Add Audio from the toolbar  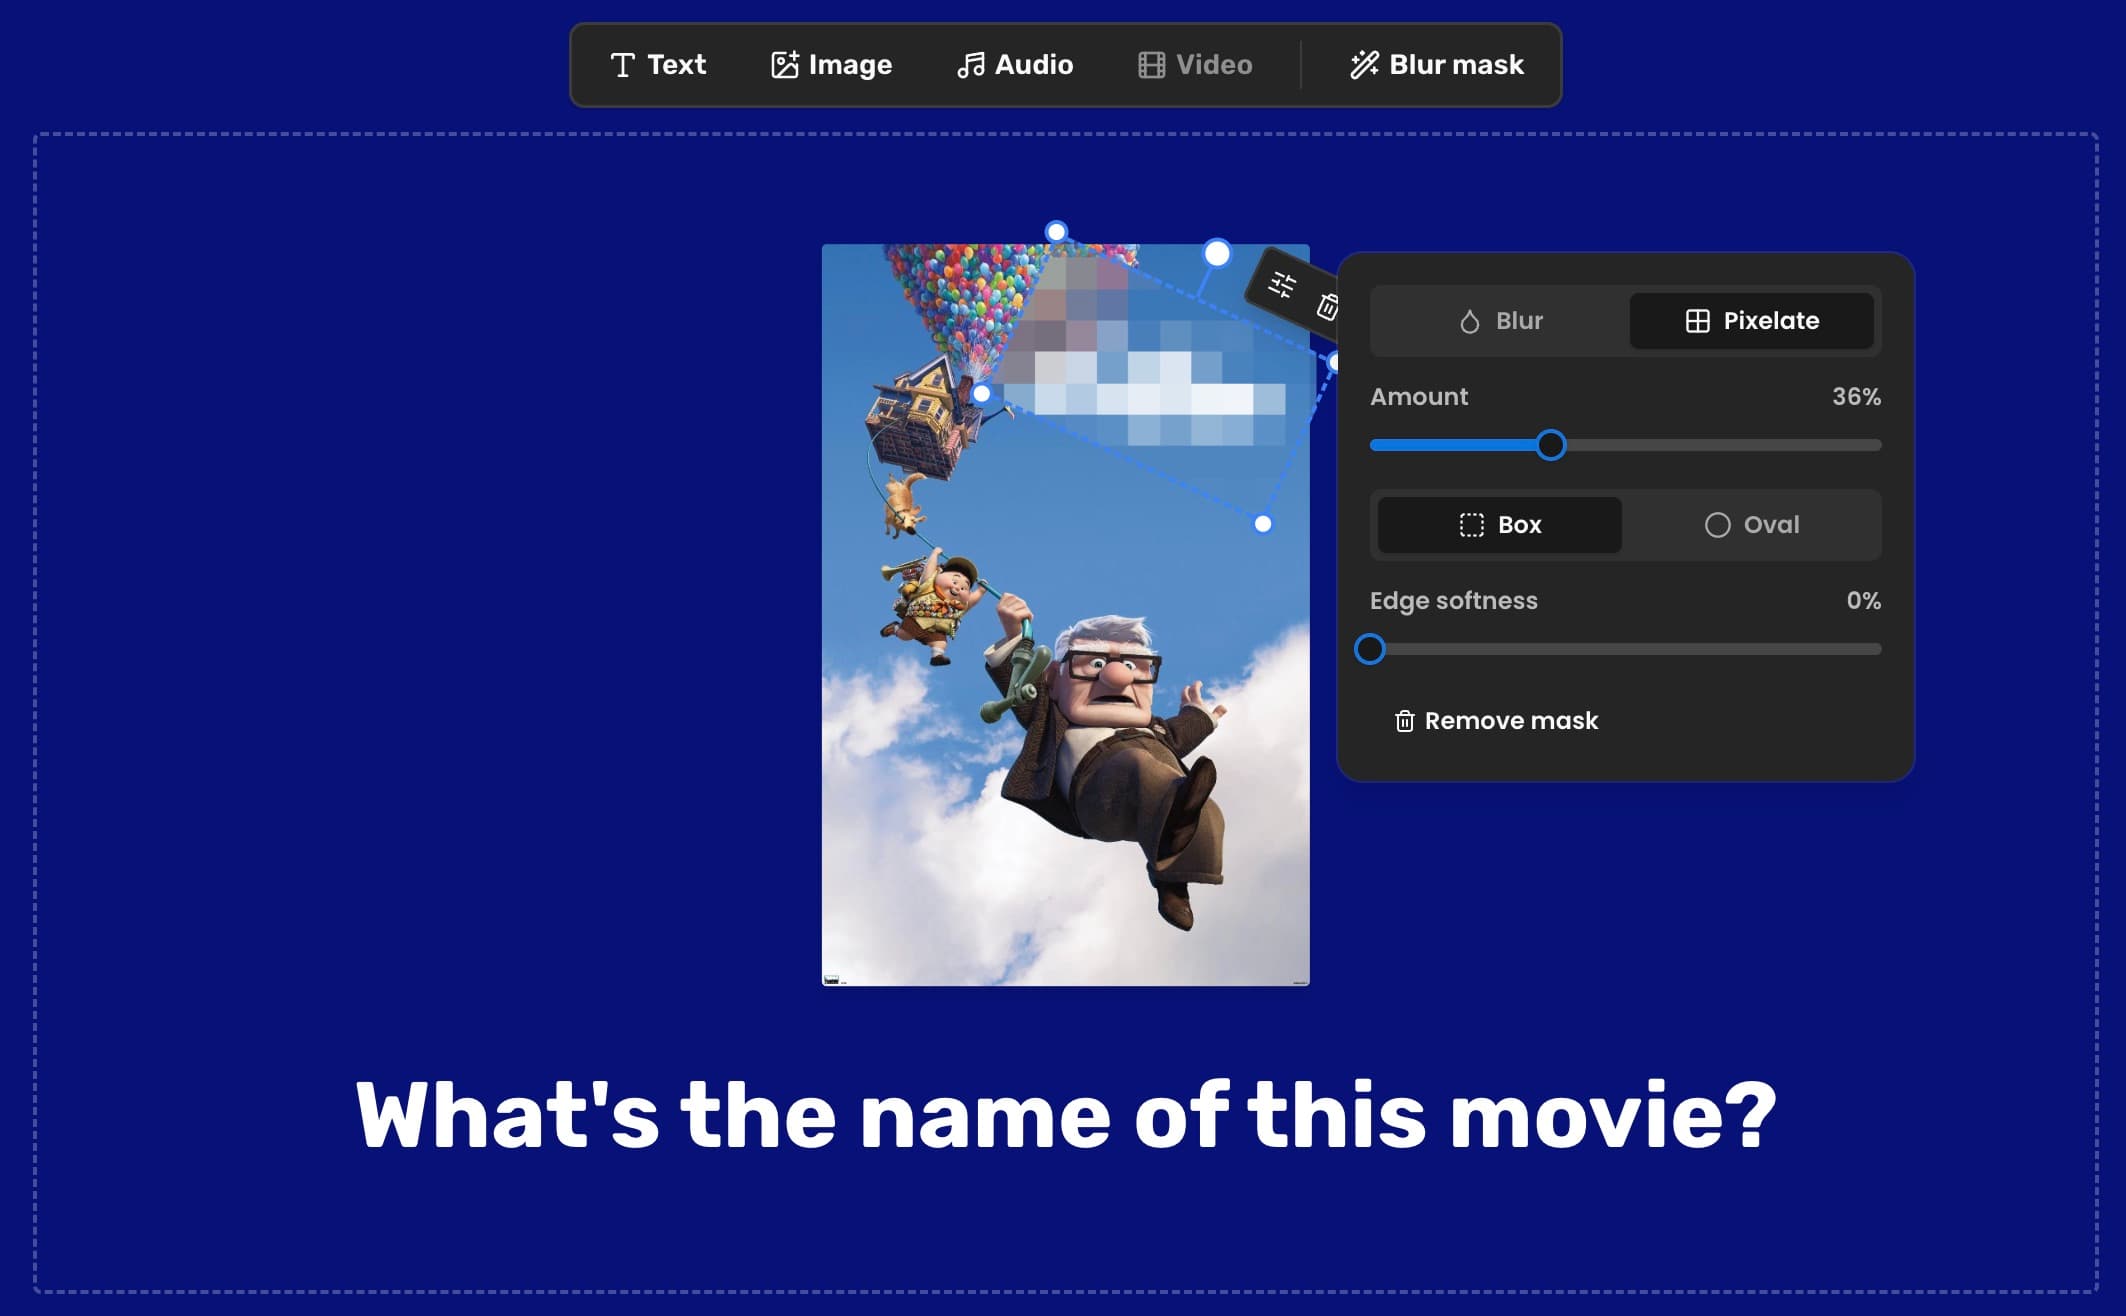(x=1015, y=65)
